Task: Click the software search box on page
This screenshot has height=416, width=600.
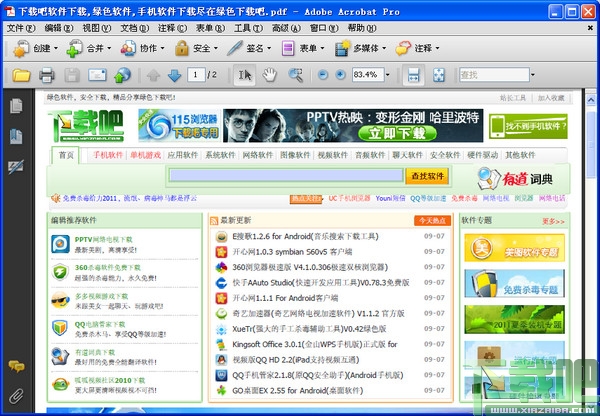Action: (x=286, y=175)
